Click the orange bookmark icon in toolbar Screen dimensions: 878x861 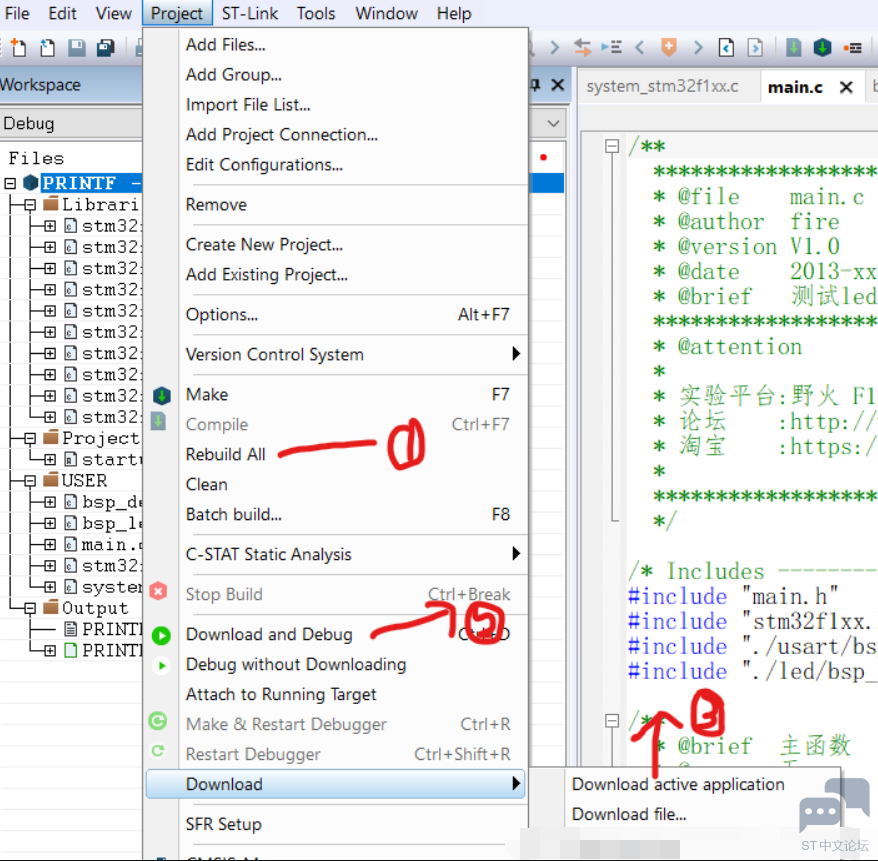[668, 47]
